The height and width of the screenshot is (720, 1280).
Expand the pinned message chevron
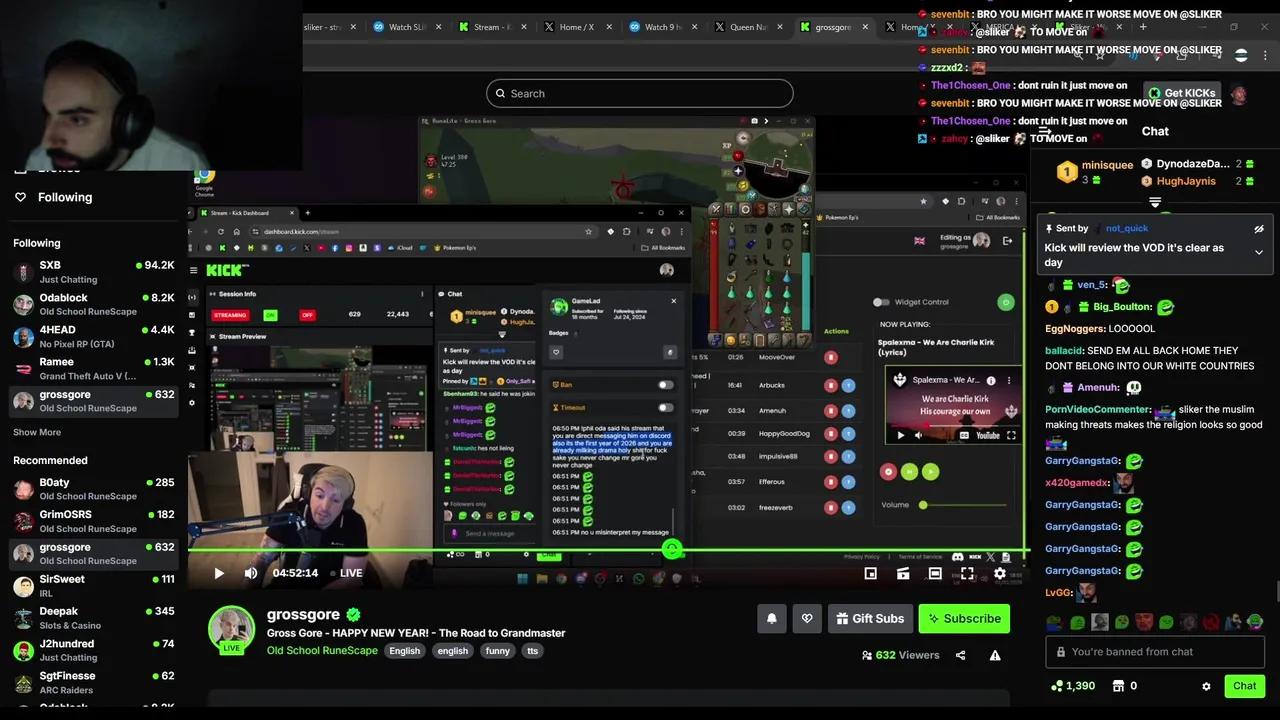tap(1259, 253)
